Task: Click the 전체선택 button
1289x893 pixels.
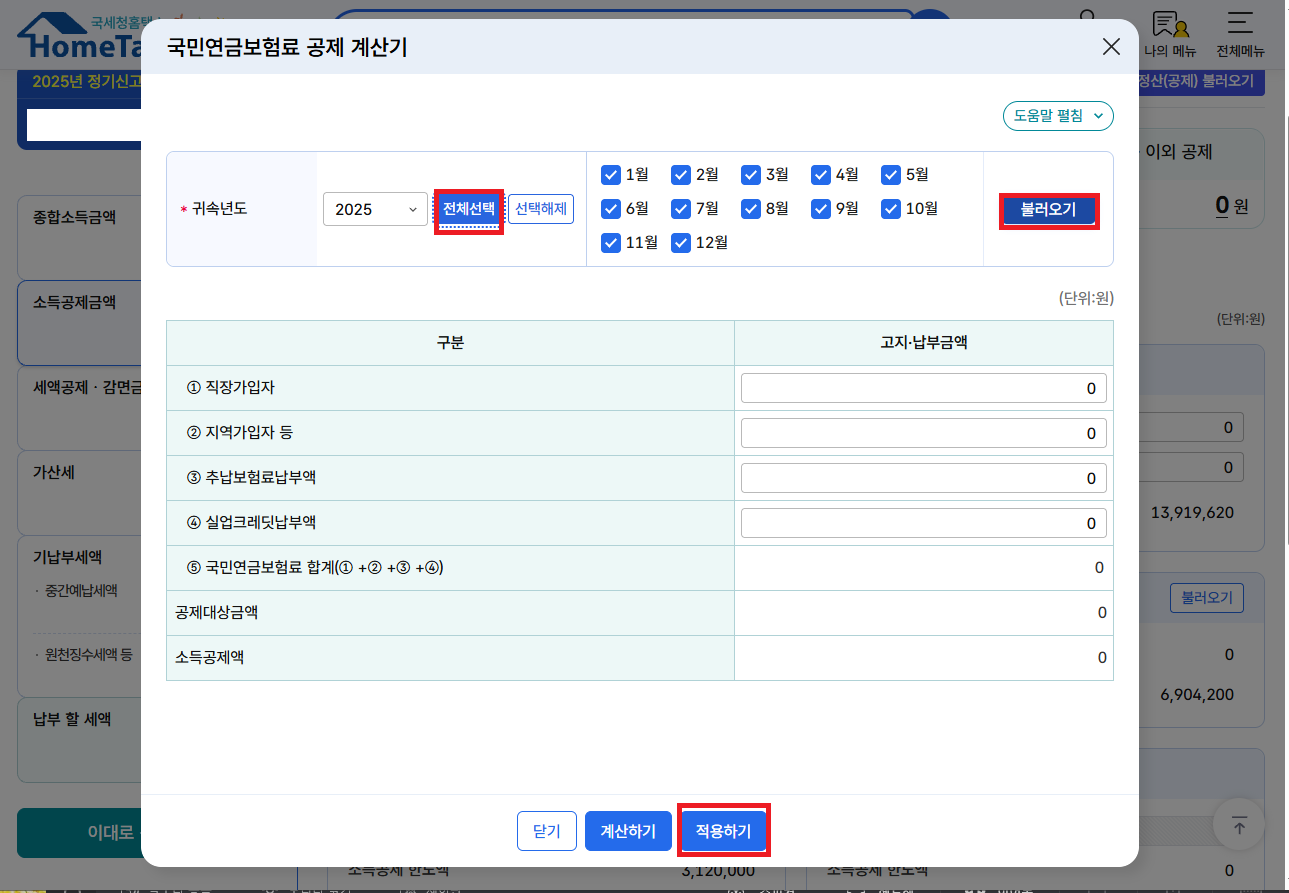Action: click(469, 209)
